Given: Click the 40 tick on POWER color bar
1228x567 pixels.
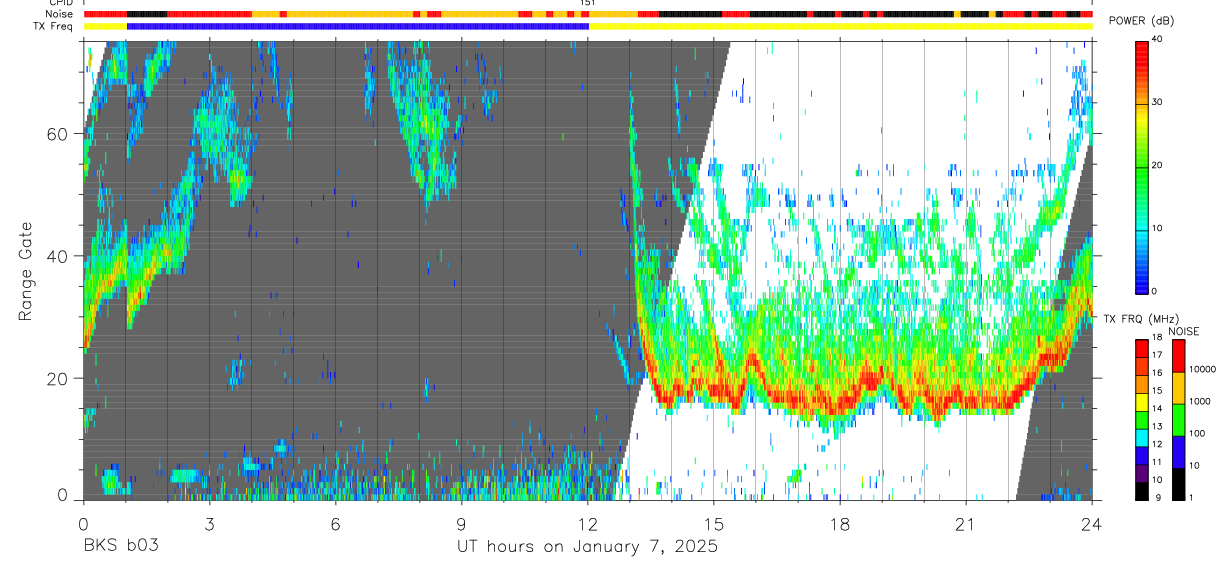Looking at the screenshot, I should [1159, 39].
